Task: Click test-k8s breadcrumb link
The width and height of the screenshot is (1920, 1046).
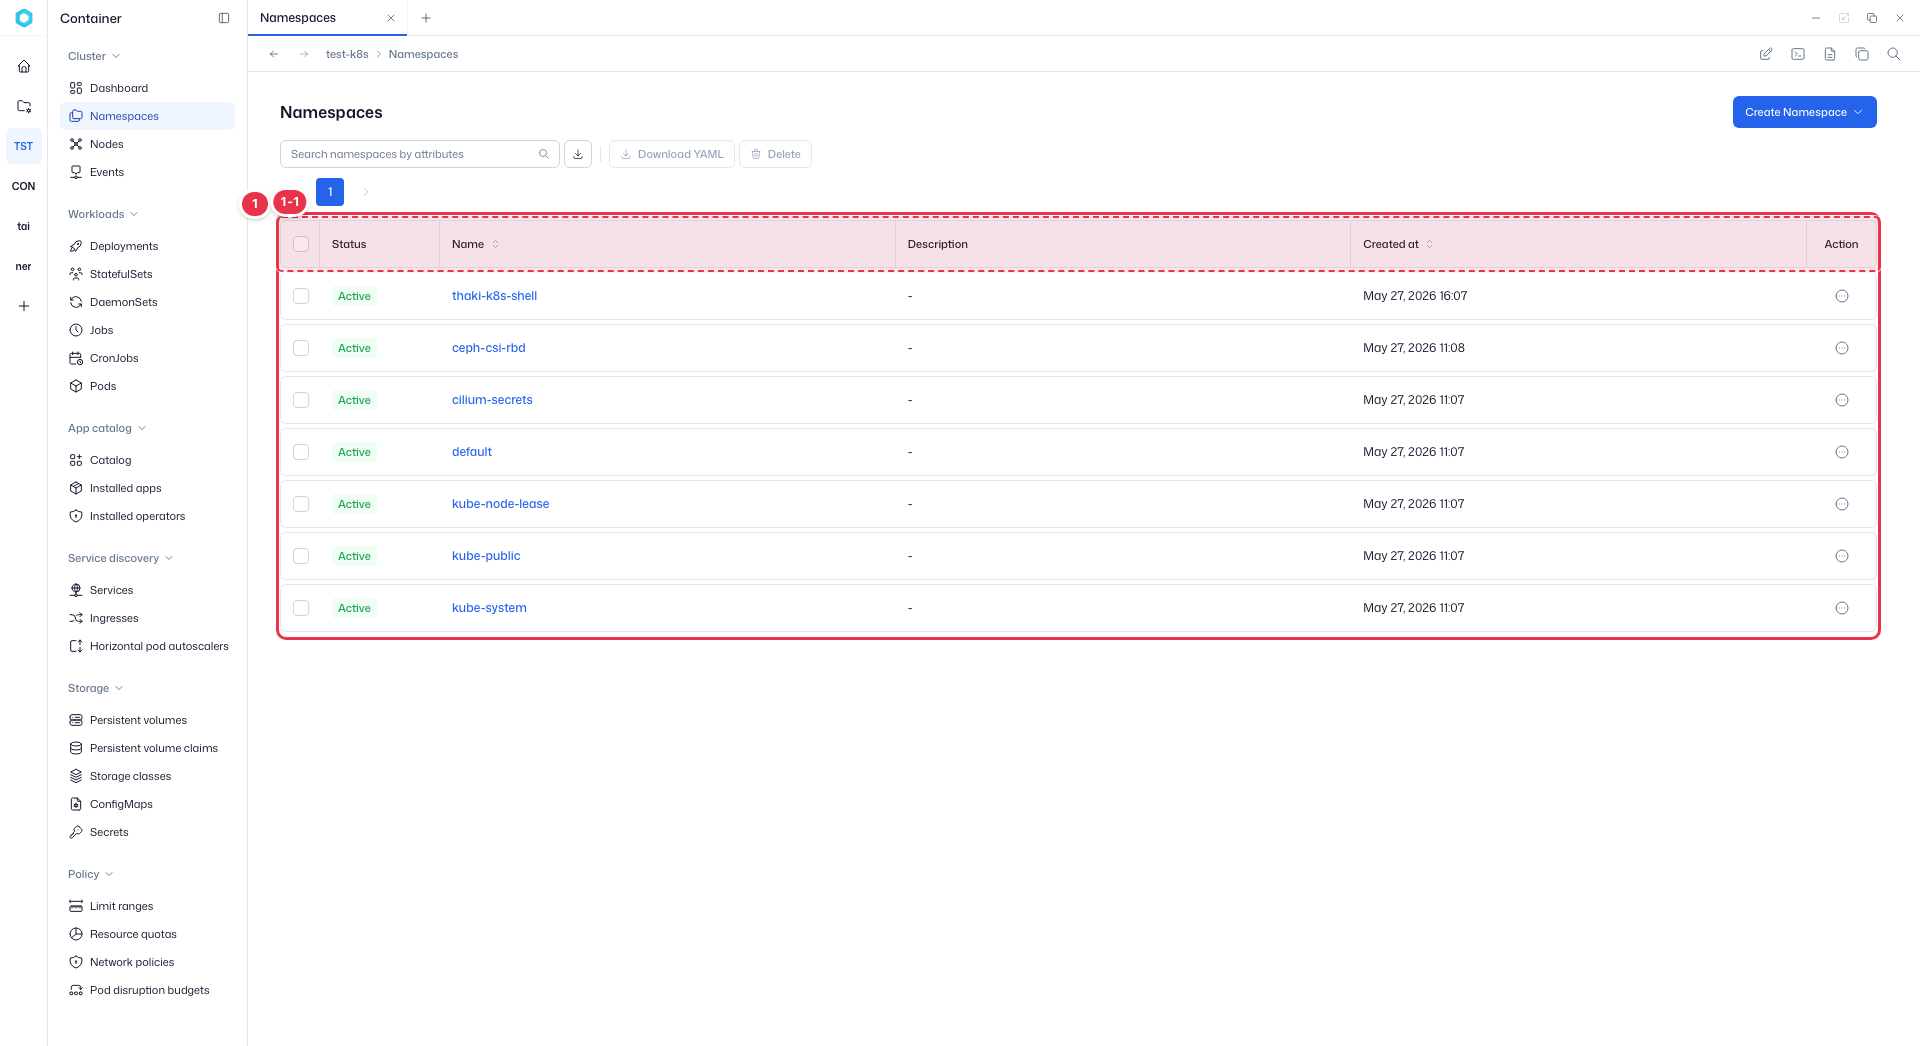Action: pos(347,54)
